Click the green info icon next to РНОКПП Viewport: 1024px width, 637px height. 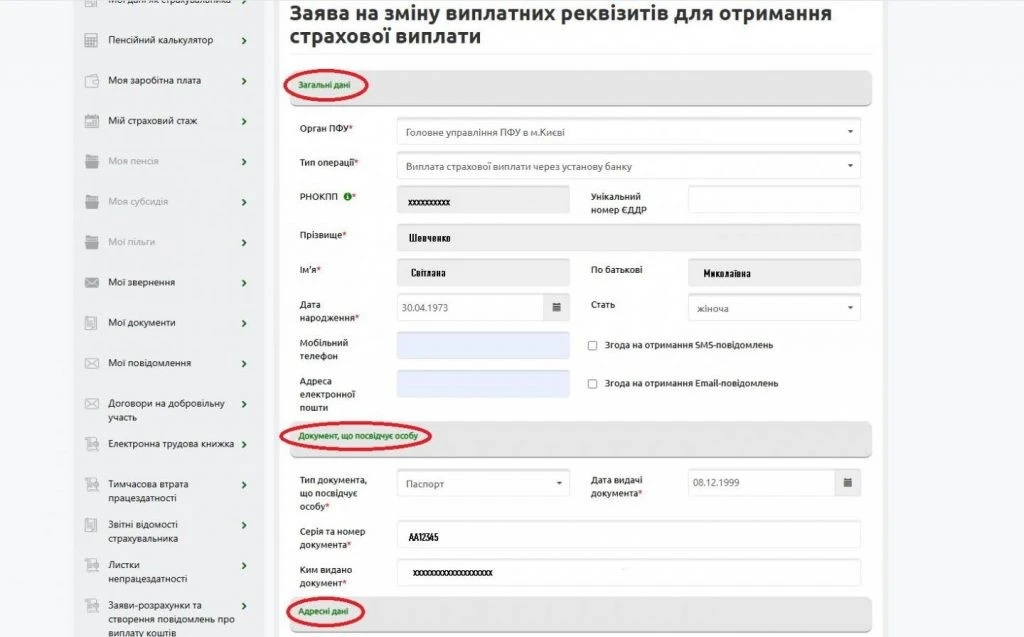coord(347,197)
